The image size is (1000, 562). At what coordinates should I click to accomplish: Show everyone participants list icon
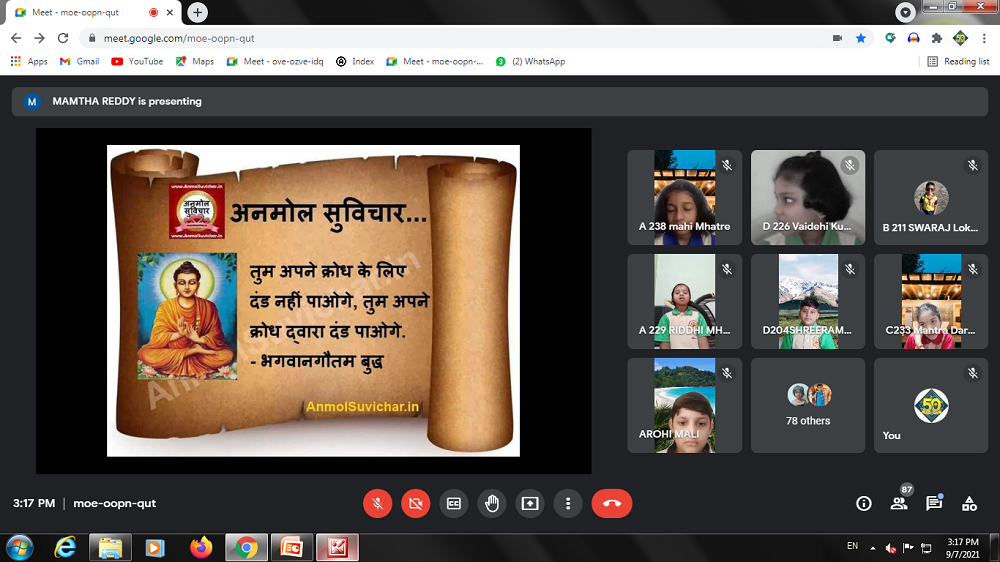click(899, 504)
